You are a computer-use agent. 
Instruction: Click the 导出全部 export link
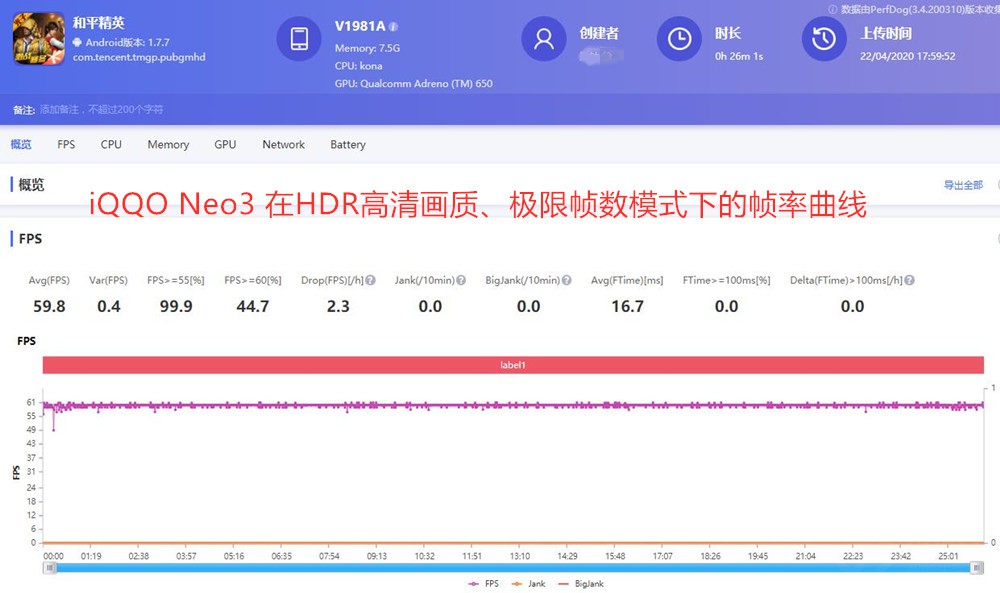(963, 185)
